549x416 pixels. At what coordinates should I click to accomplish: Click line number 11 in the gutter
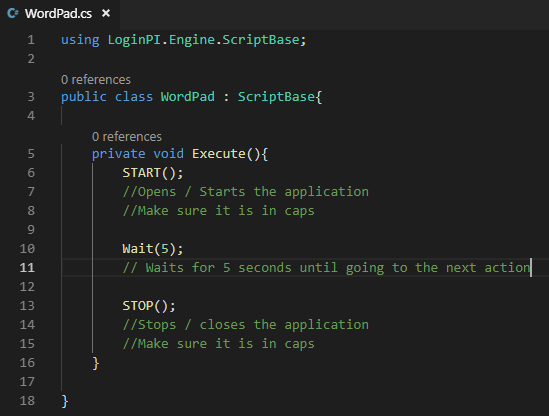(x=27, y=268)
